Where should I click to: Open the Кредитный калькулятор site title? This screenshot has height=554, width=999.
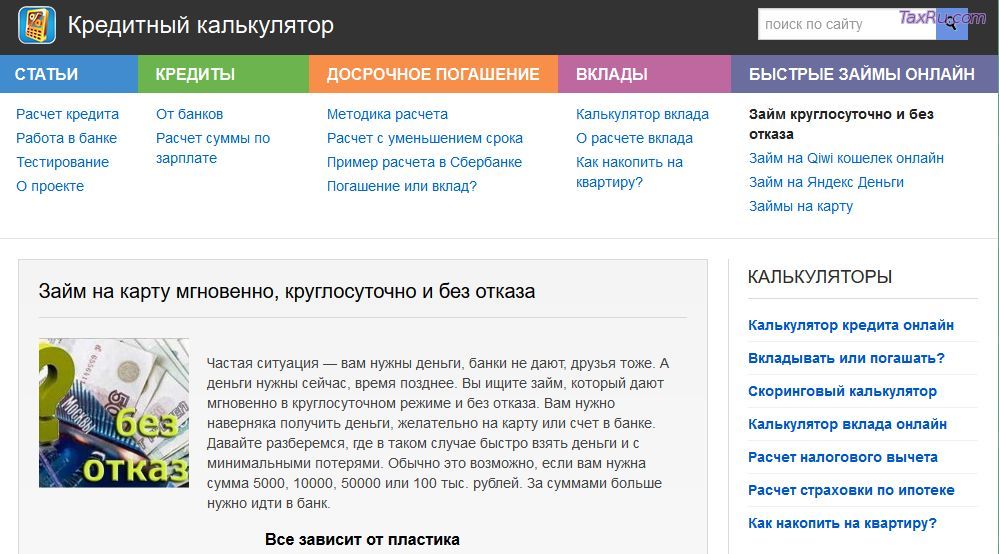click(x=201, y=25)
